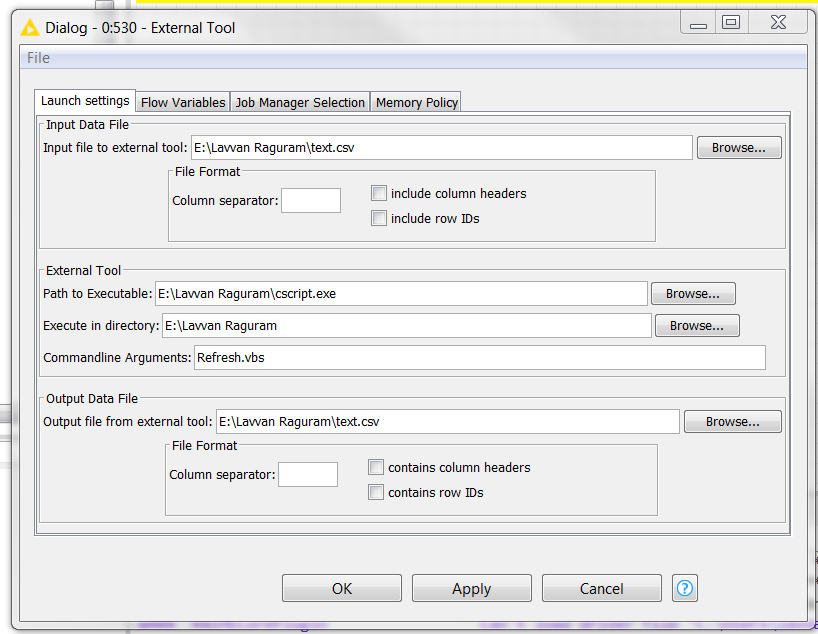
Task: Click the blue help question mark icon
Action: pyautogui.click(x=684, y=588)
